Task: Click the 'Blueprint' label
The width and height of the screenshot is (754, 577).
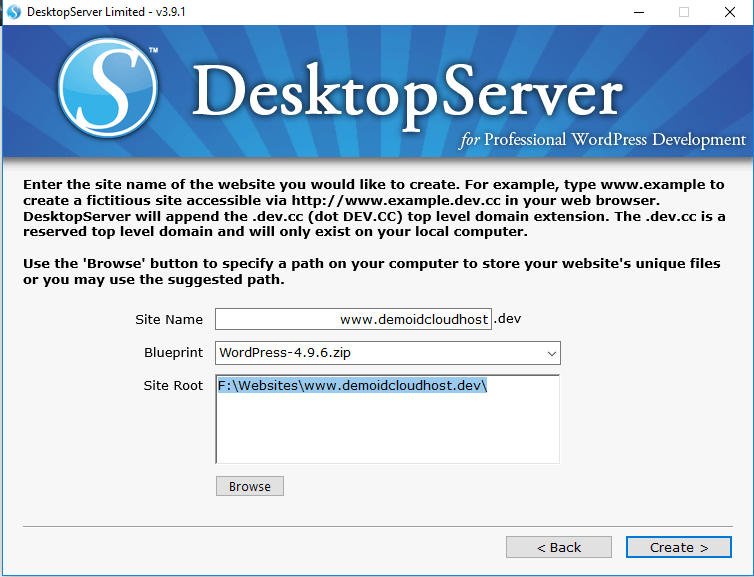Action: tap(174, 353)
